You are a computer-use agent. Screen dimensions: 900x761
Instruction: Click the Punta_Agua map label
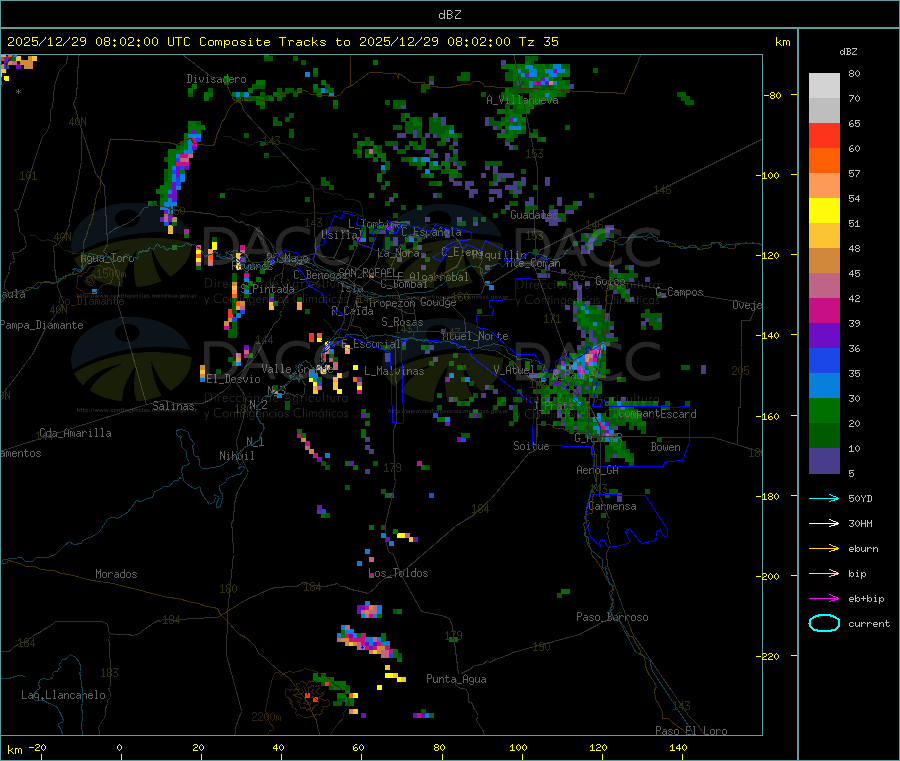coord(456,679)
